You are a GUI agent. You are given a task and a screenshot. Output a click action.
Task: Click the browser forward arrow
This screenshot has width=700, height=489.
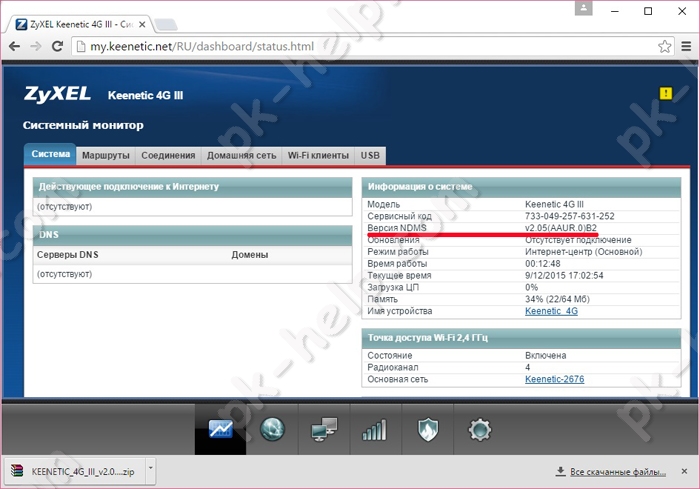click(x=36, y=46)
